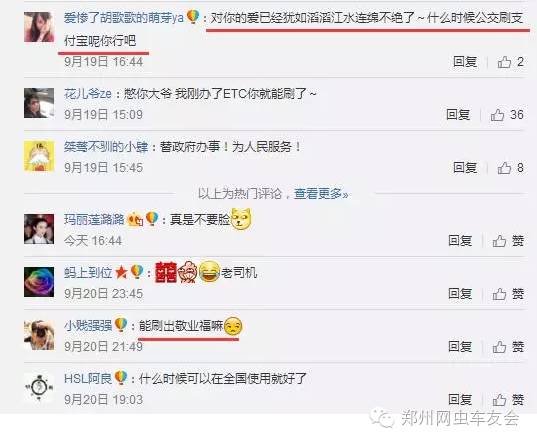Click 花儿爷ze's avatar thumbnail
This screenshot has height=443, width=537.
[x=39, y=103]
